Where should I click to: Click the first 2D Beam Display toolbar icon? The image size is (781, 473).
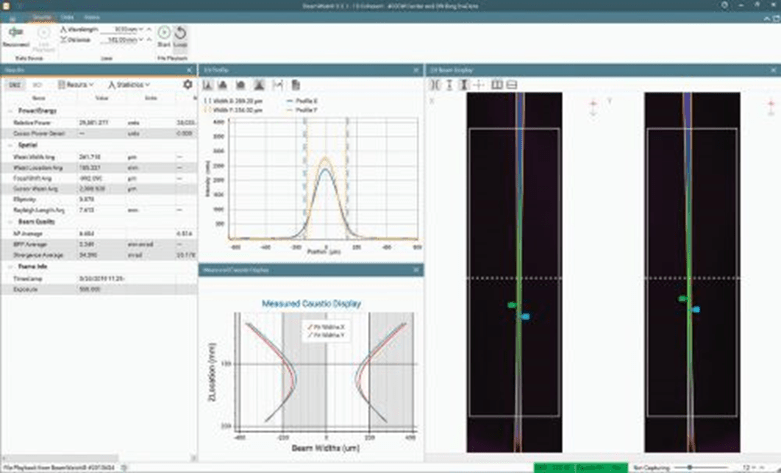[433, 85]
